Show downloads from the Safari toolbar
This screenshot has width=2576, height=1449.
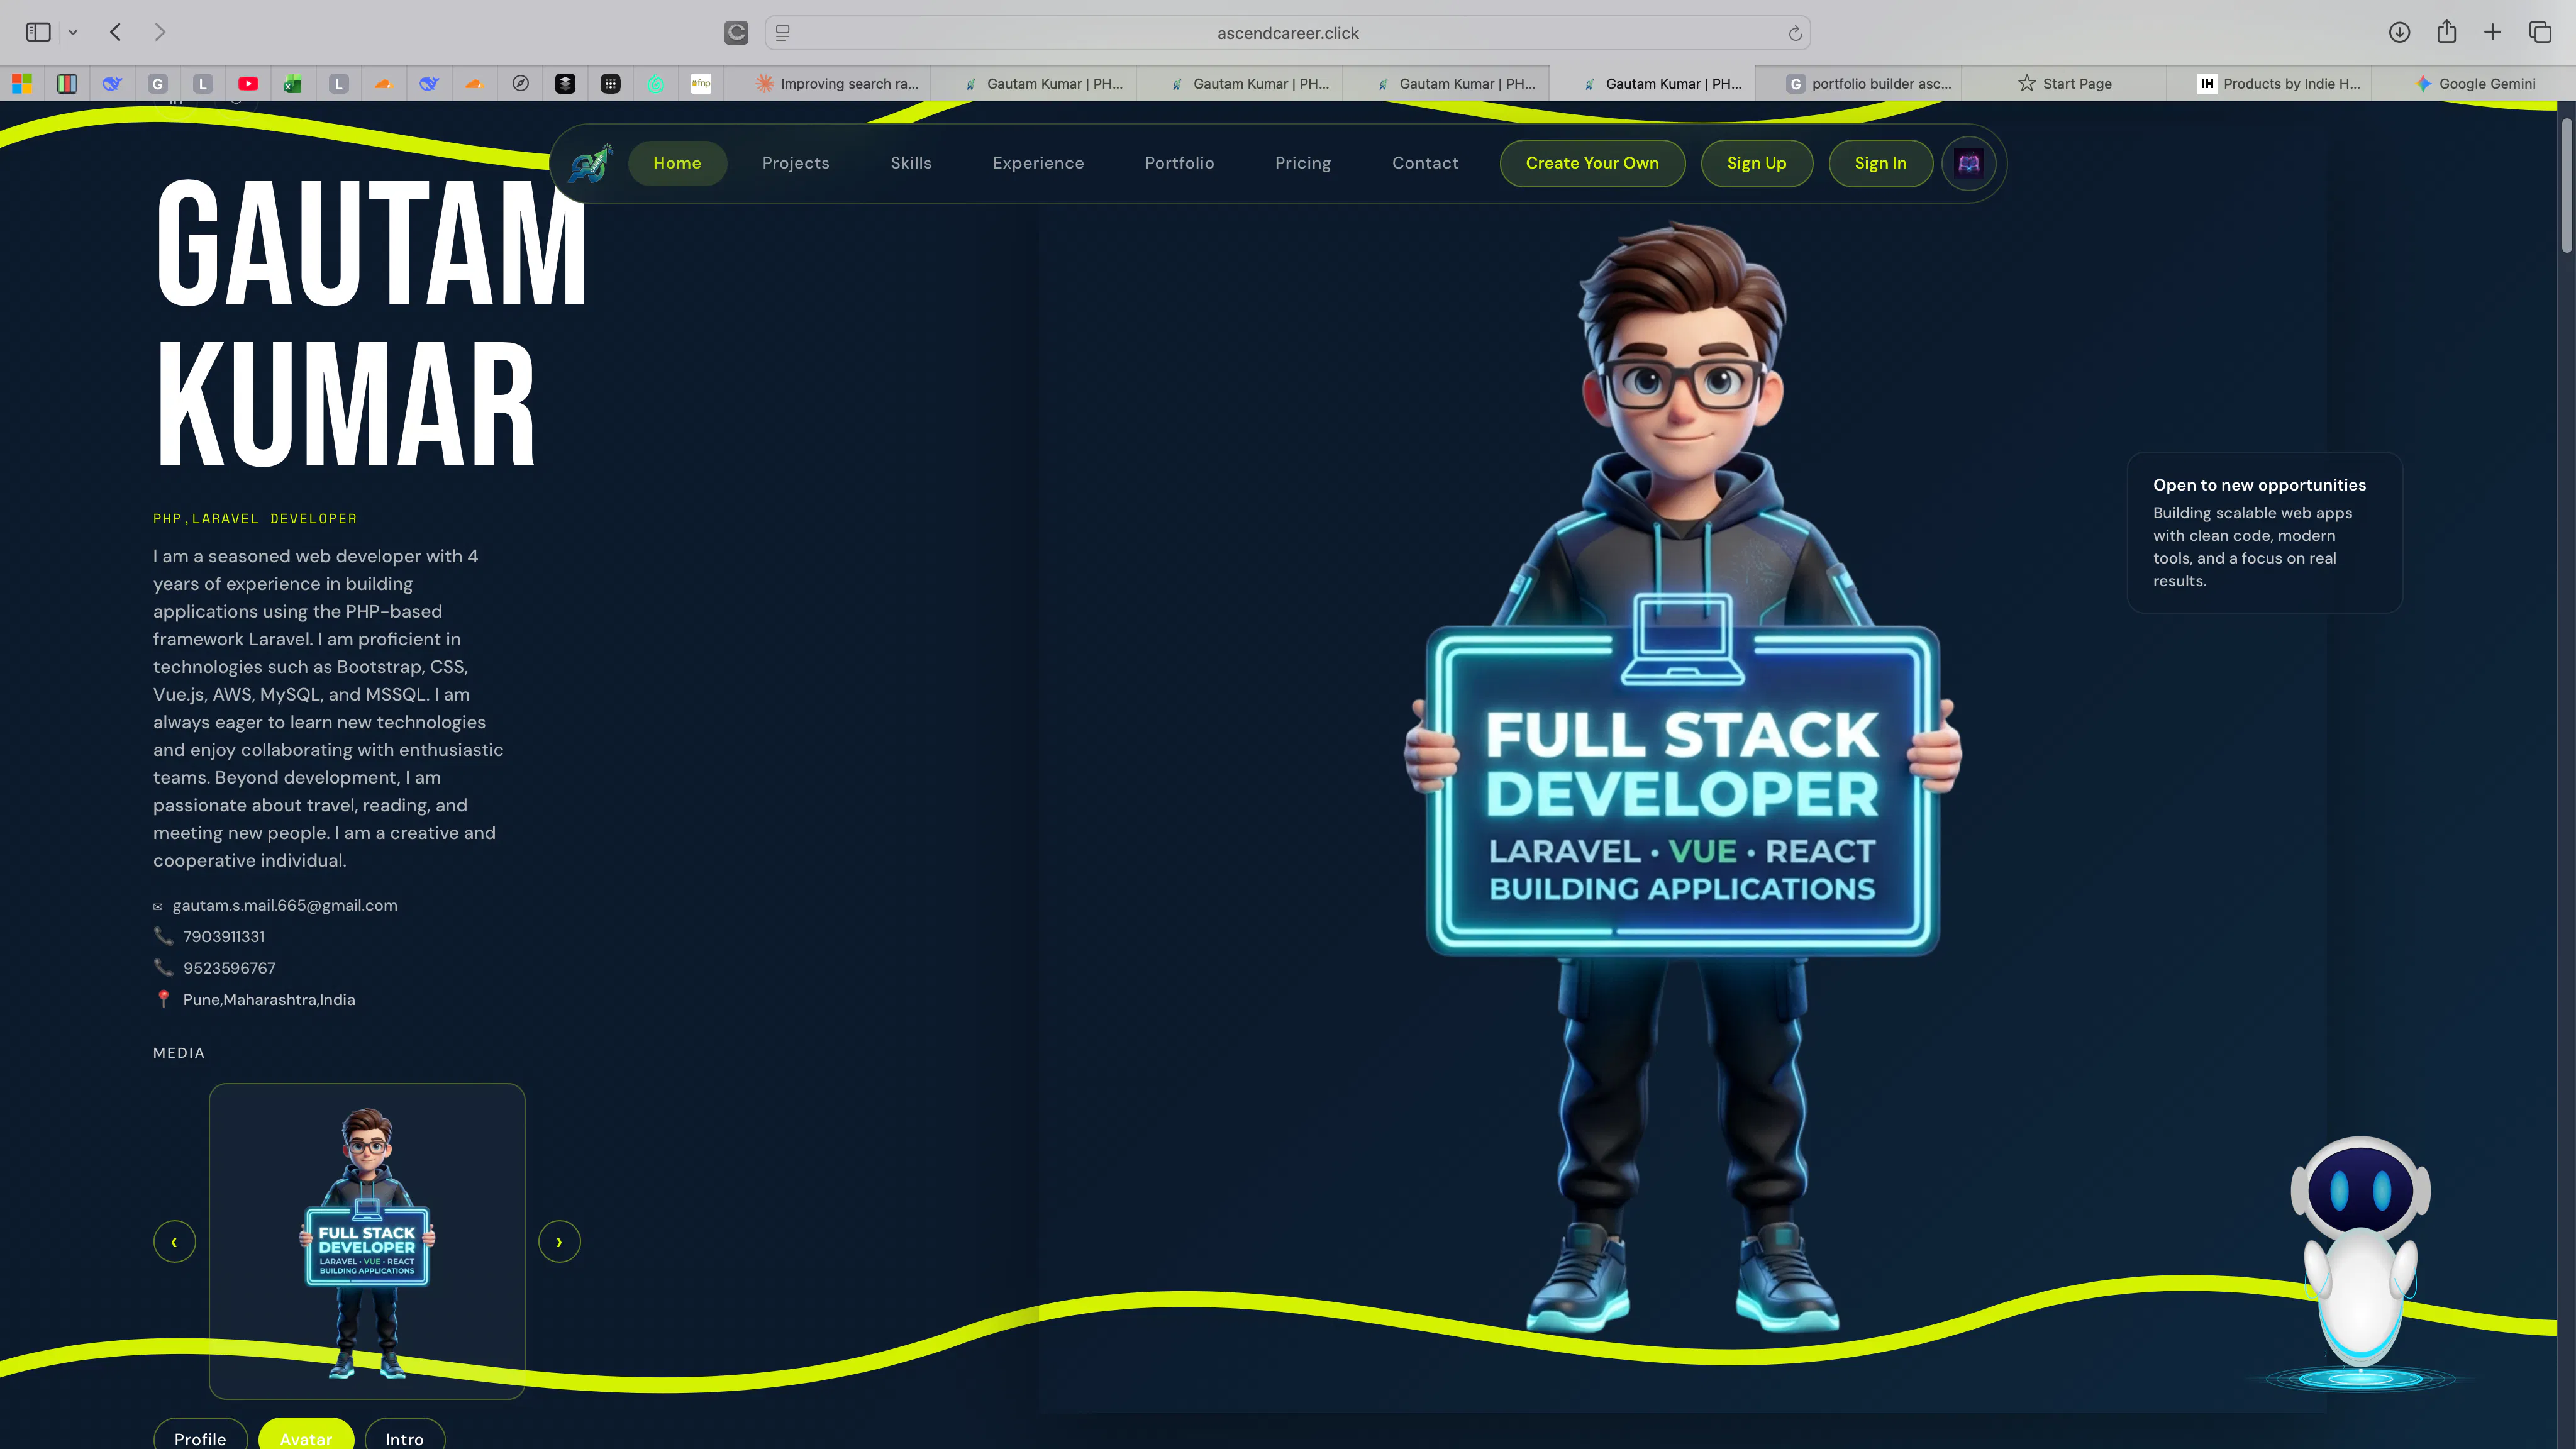(x=2399, y=33)
